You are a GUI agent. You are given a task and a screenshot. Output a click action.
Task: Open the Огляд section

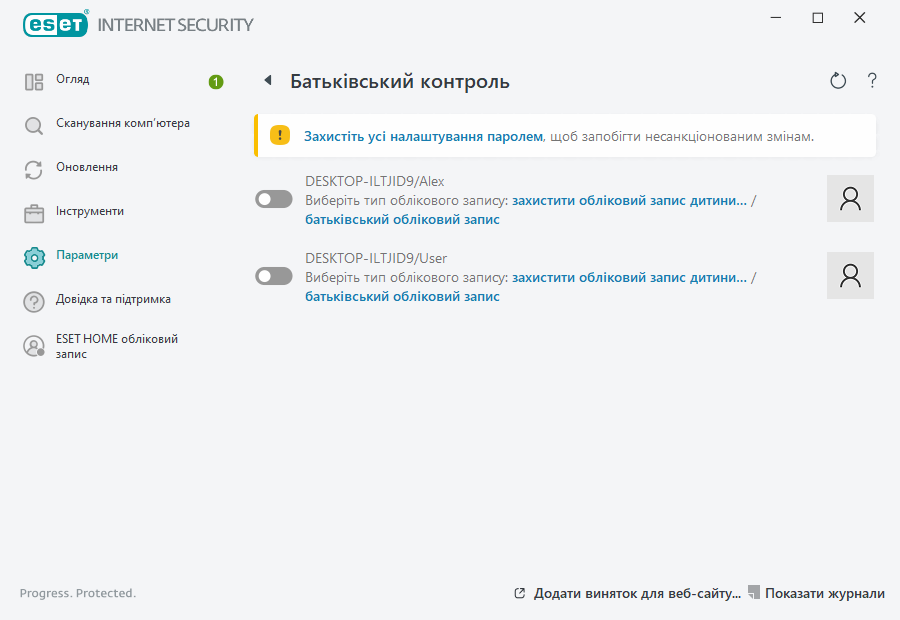73,80
